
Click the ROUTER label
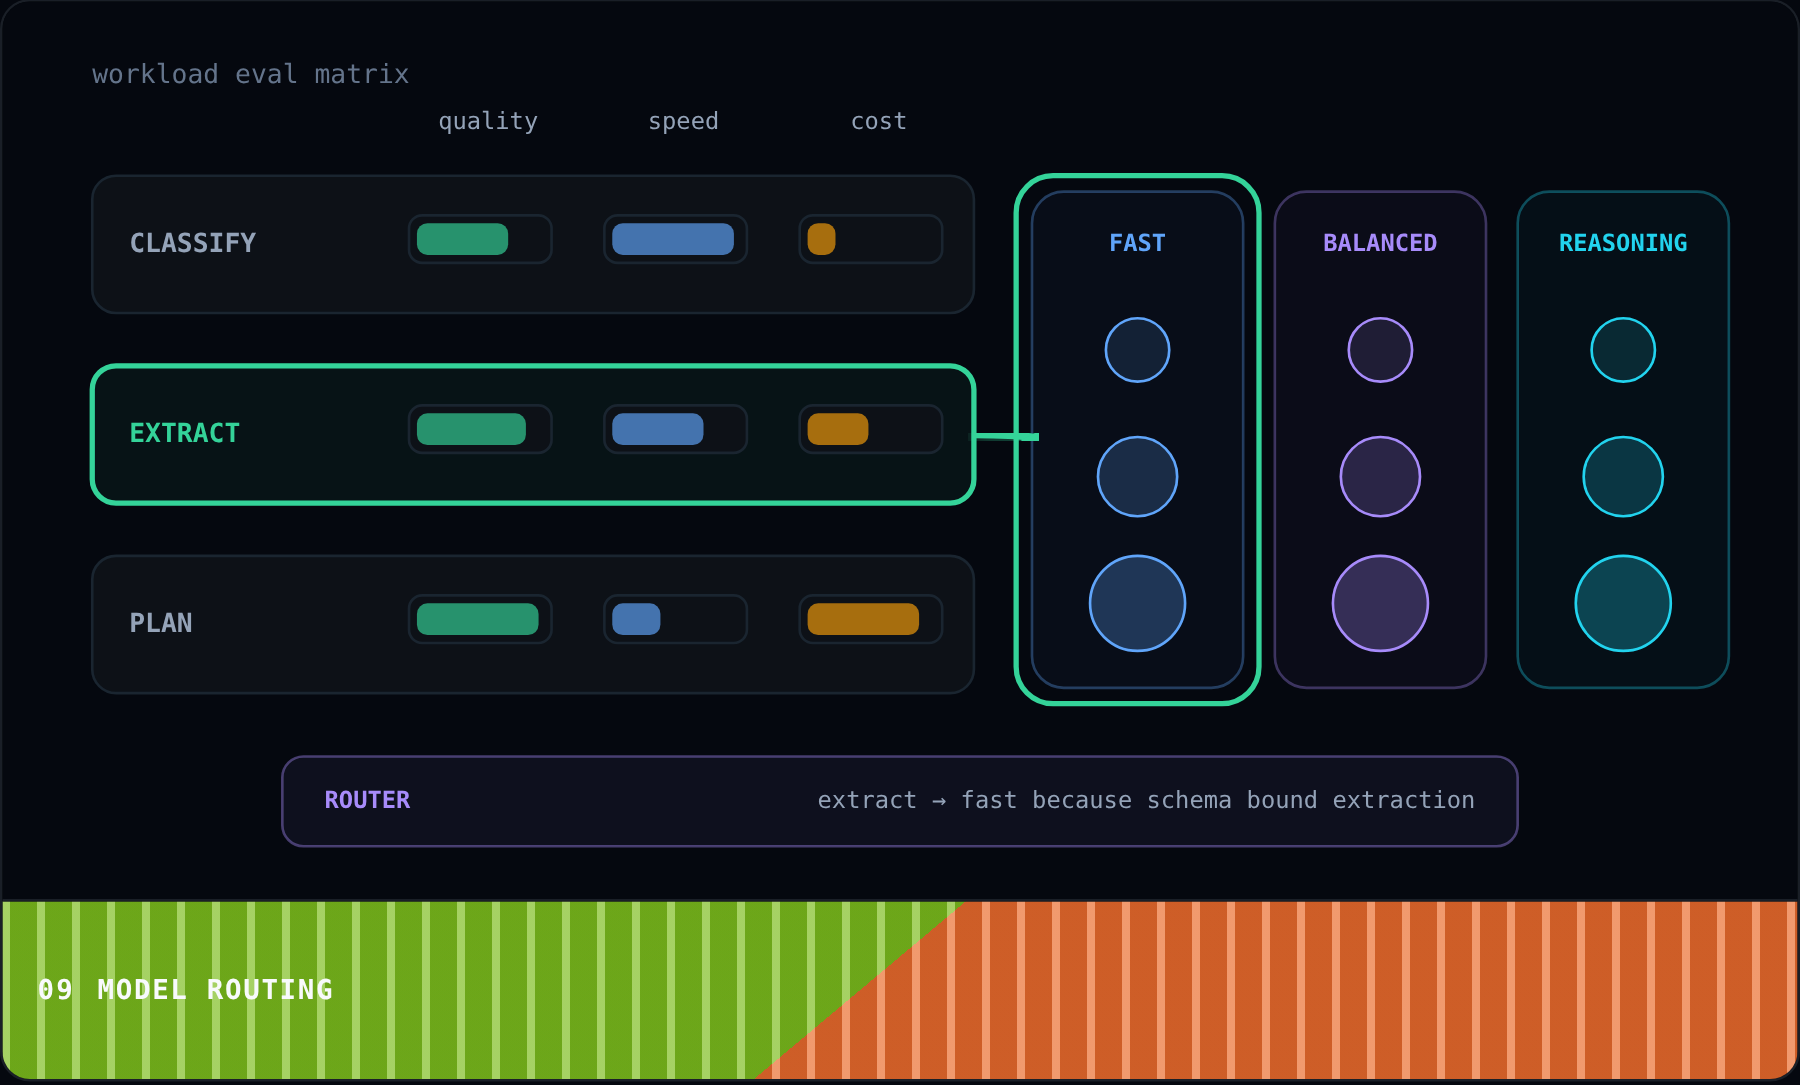pyautogui.click(x=367, y=800)
